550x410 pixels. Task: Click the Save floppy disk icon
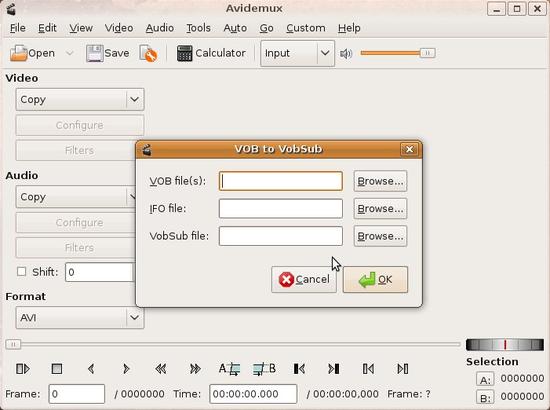click(95, 53)
